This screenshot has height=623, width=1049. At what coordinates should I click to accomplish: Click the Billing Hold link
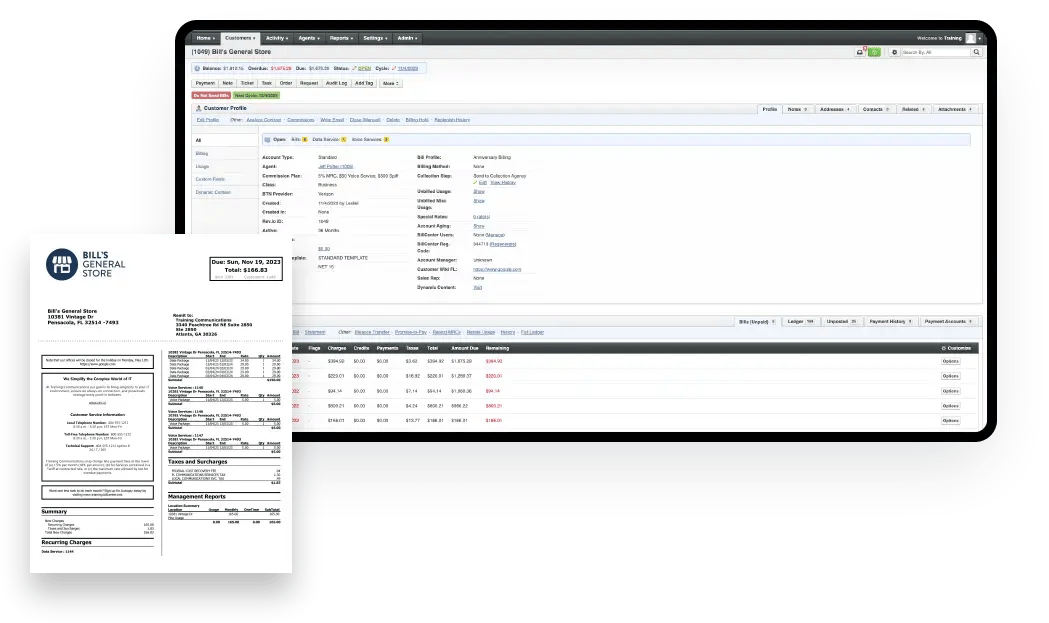(x=417, y=120)
